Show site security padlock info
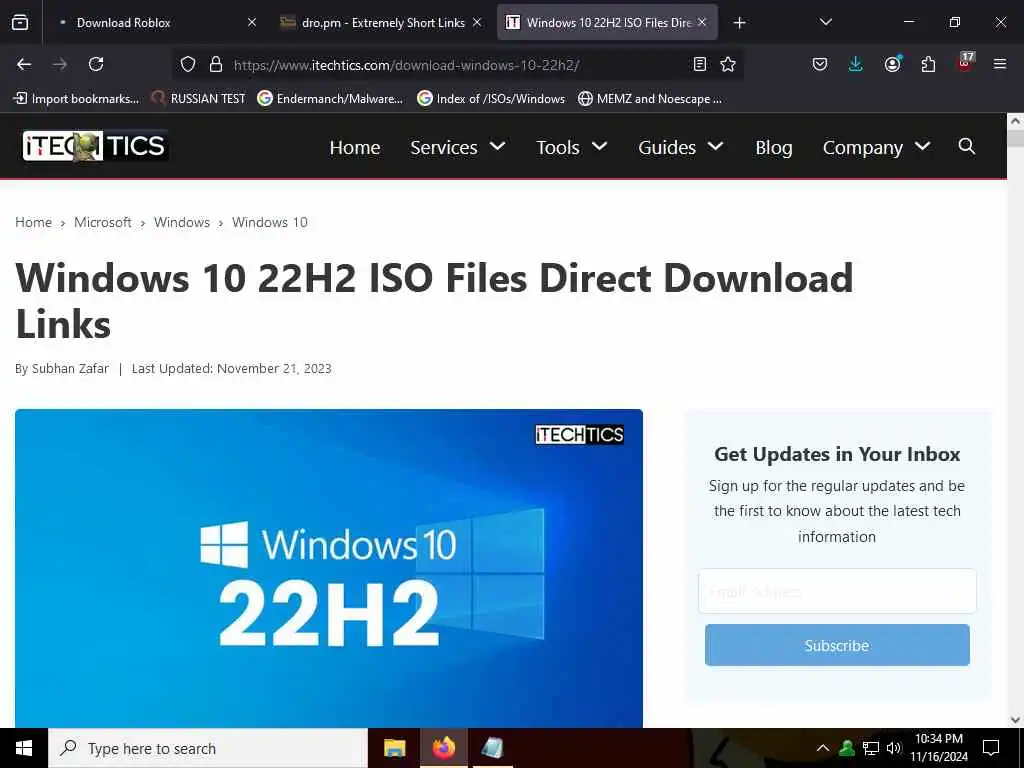 tap(216, 64)
